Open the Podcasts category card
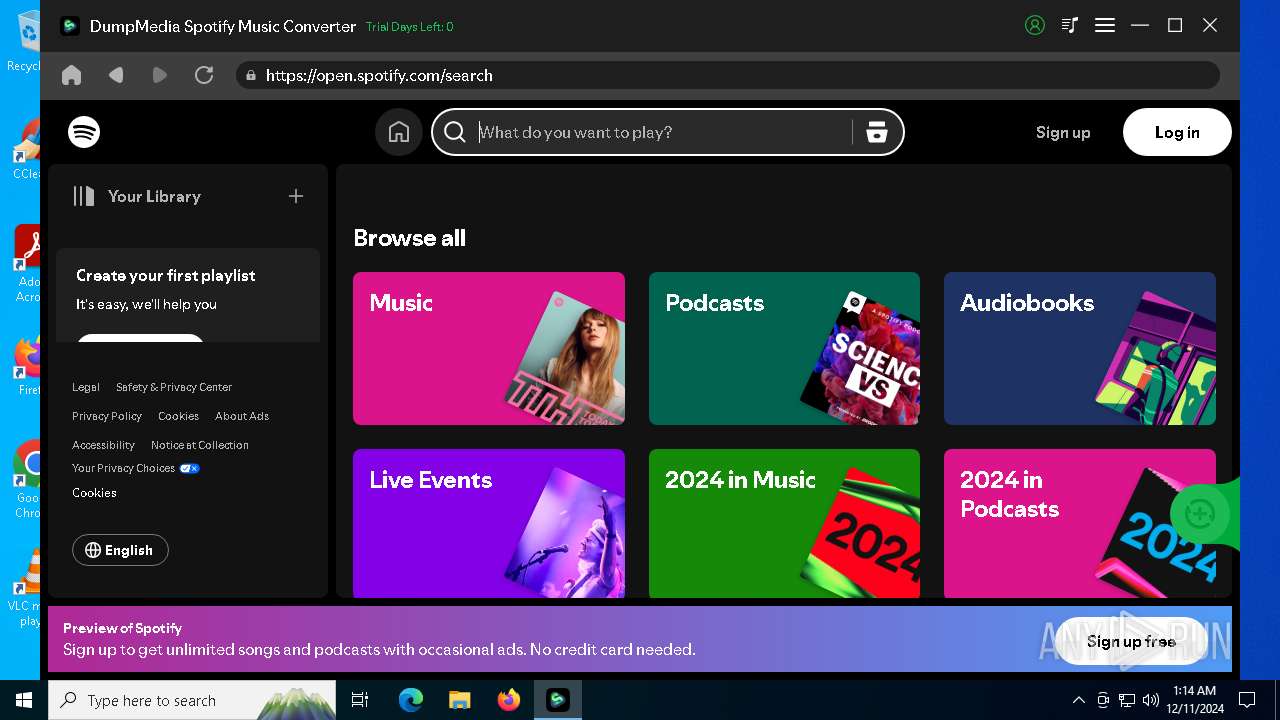The width and height of the screenshot is (1280, 720). tap(784, 349)
